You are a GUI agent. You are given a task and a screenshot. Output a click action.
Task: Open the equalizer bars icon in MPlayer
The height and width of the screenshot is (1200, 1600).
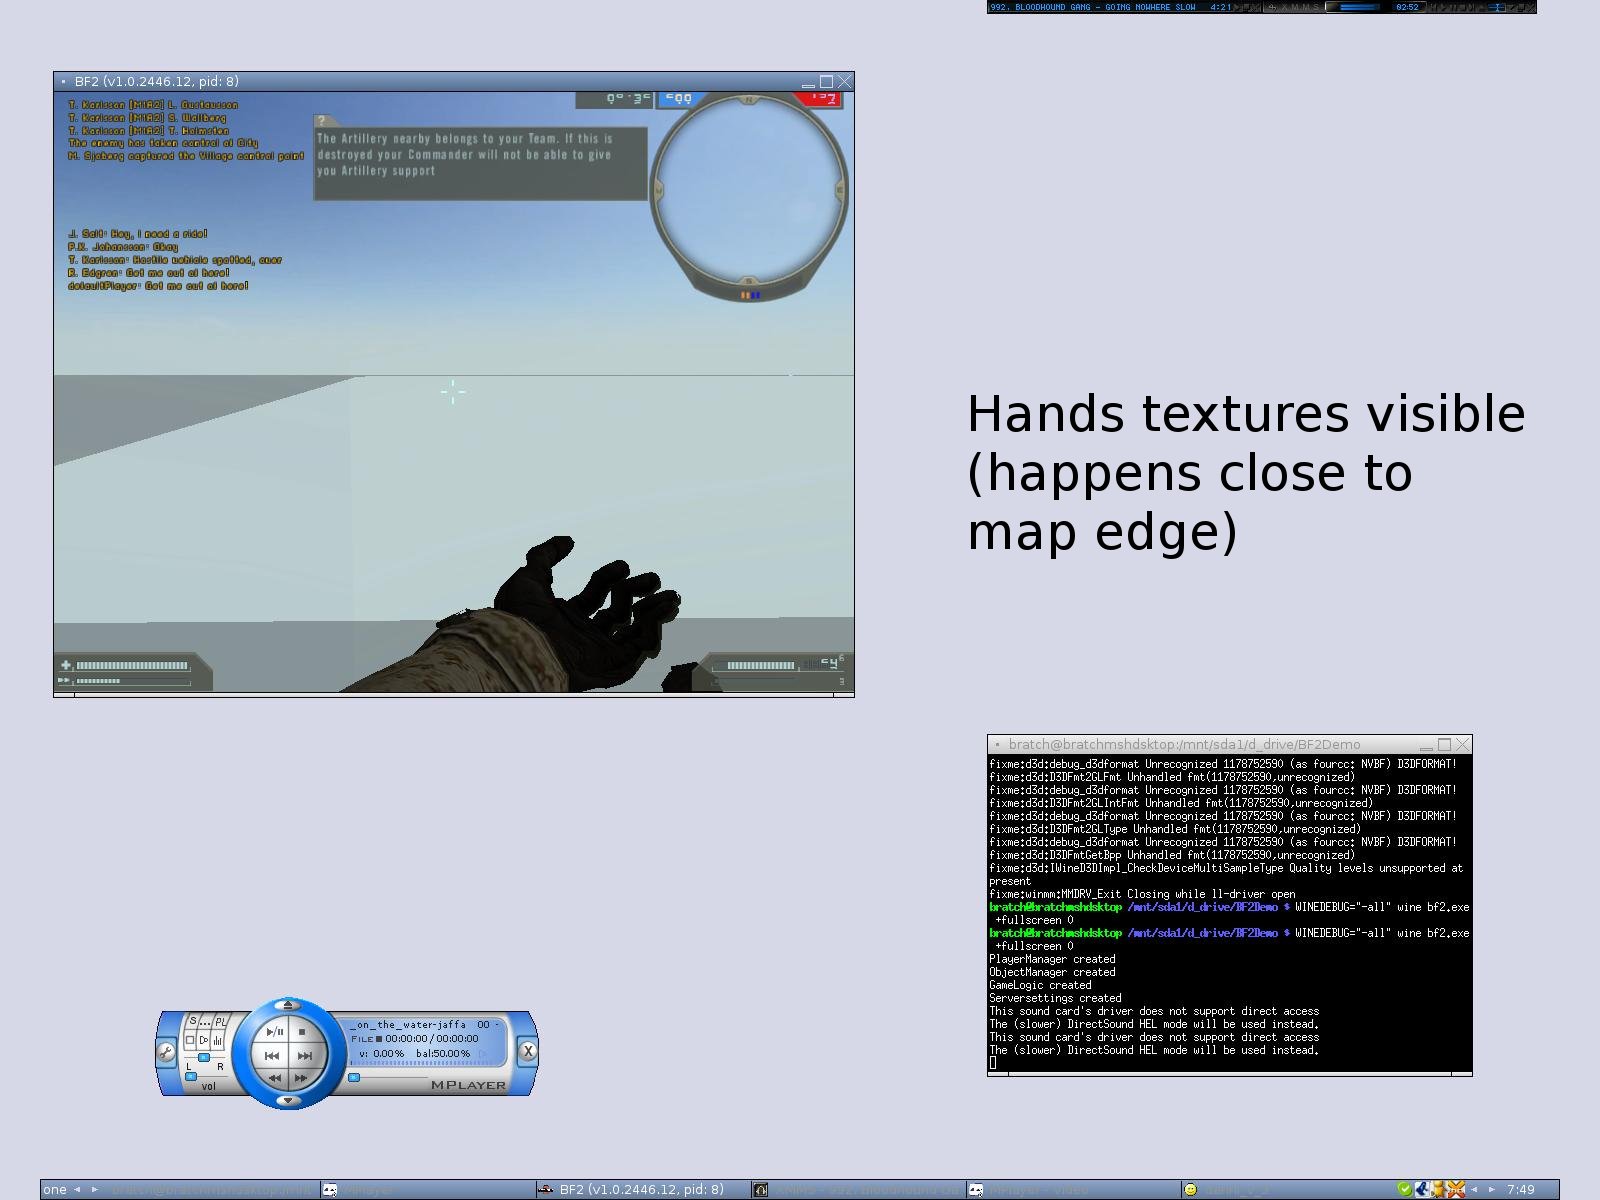tap(218, 1041)
